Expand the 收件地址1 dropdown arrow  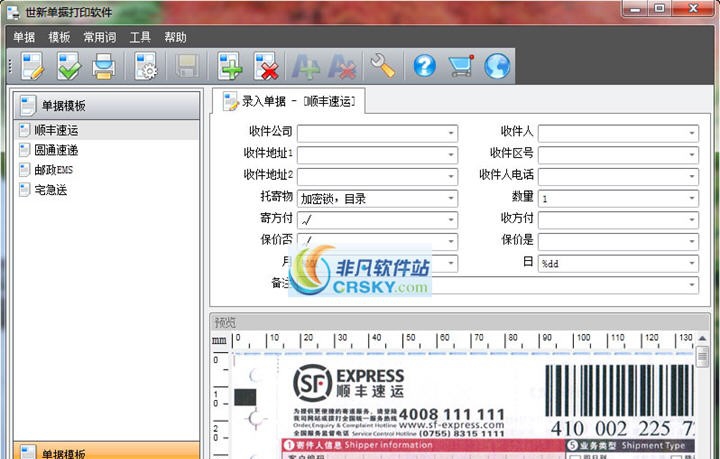[451, 155]
